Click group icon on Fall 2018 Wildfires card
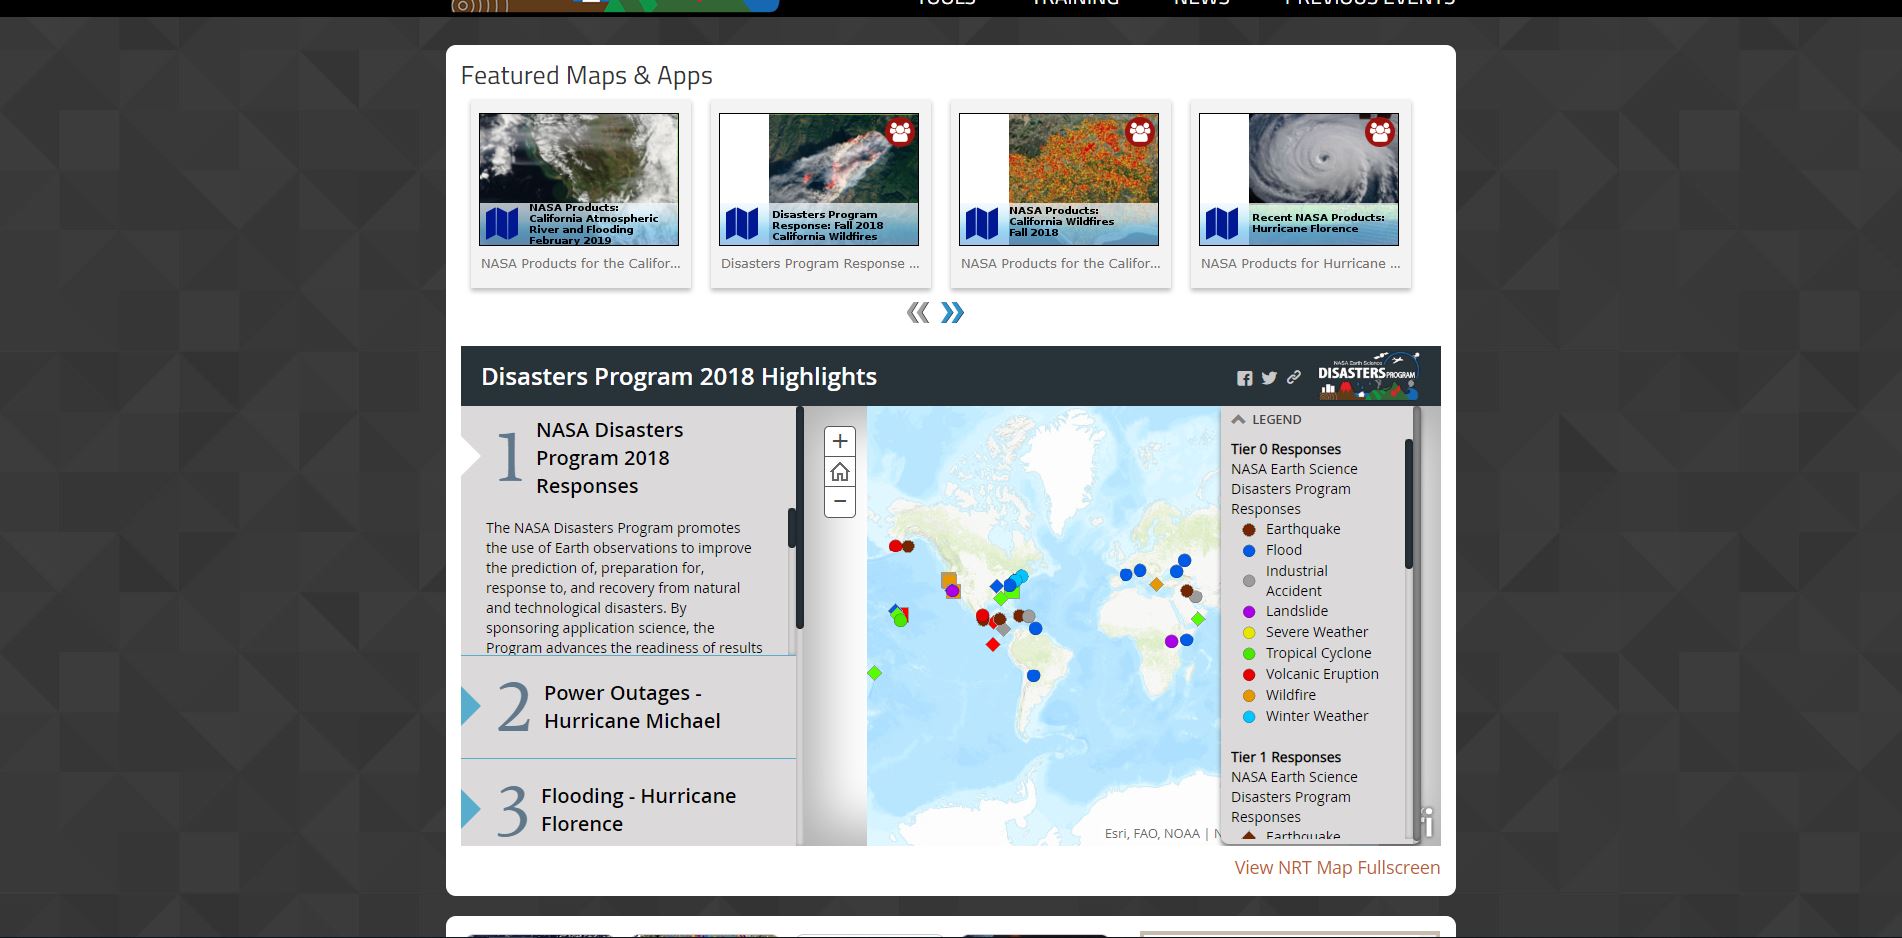The width and height of the screenshot is (1902, 938). click(900, 132)
